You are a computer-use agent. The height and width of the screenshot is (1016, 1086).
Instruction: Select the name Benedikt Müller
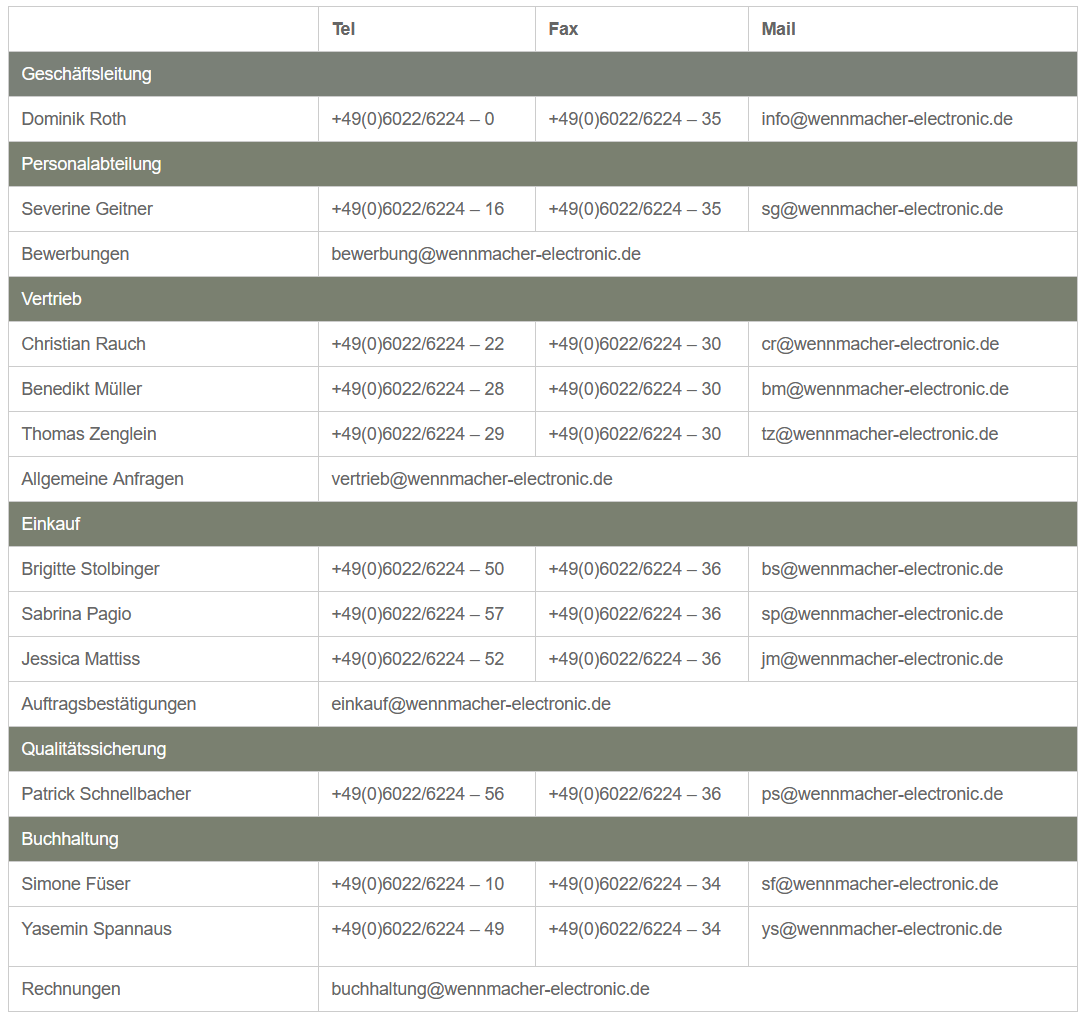pos(81,389)
